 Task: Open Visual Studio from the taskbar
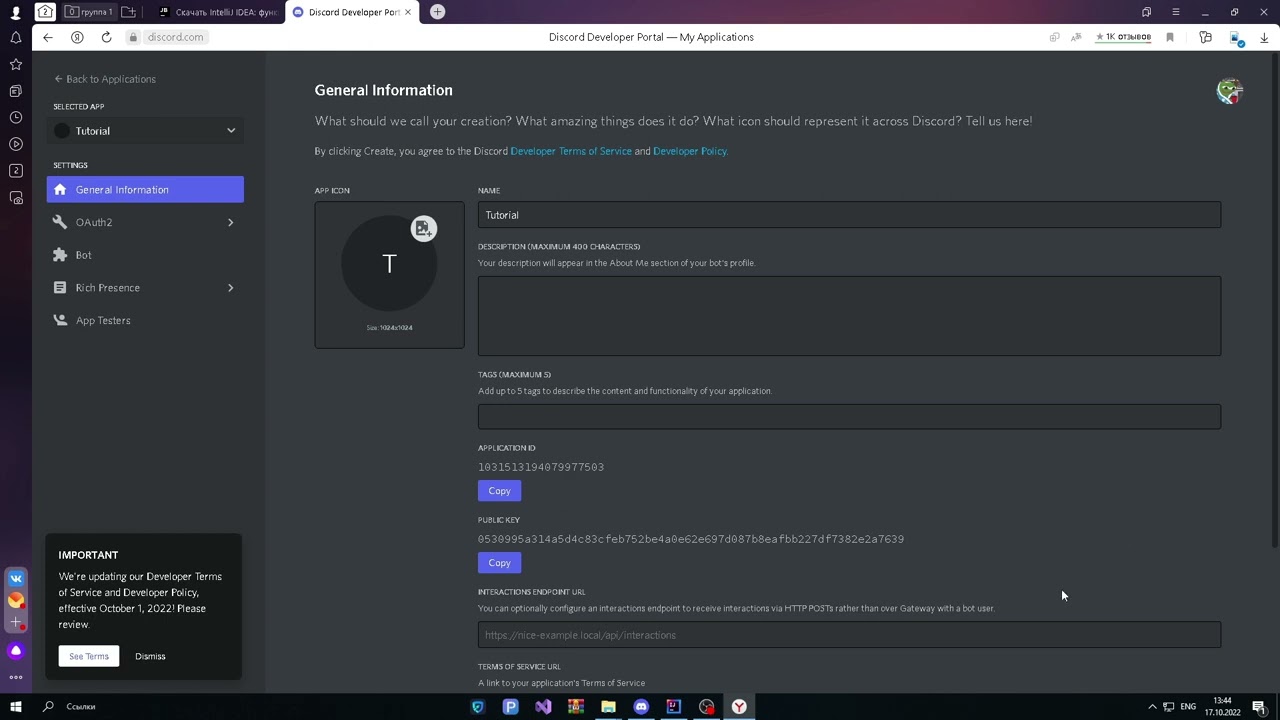tap(543, 707)
